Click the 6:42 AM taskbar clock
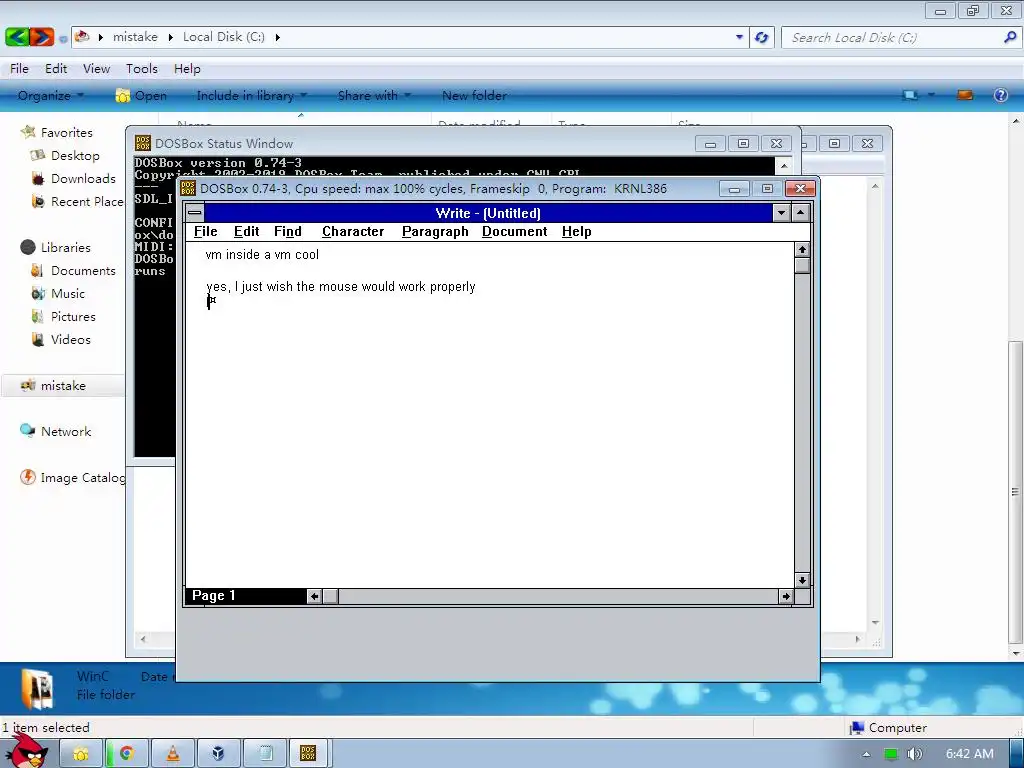This screenshot has width=1024, height=768. pos(969,754)
